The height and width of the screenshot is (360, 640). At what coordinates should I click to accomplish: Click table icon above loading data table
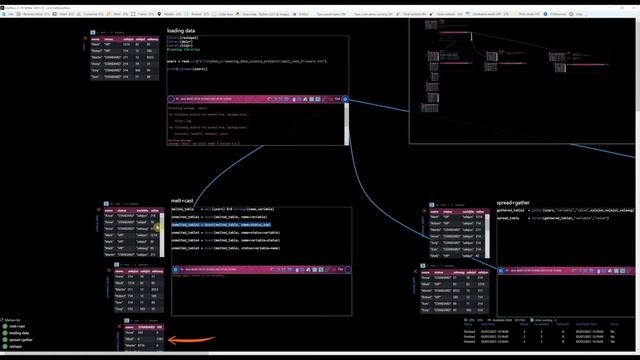coord(93,32)
